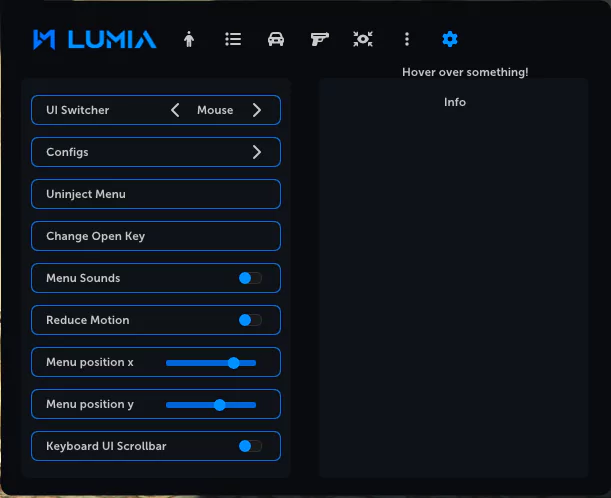The width and height of the screenshot is (611, 498).
Task: Click the Mouse value in UI Switcher
Action: point(215,110)
